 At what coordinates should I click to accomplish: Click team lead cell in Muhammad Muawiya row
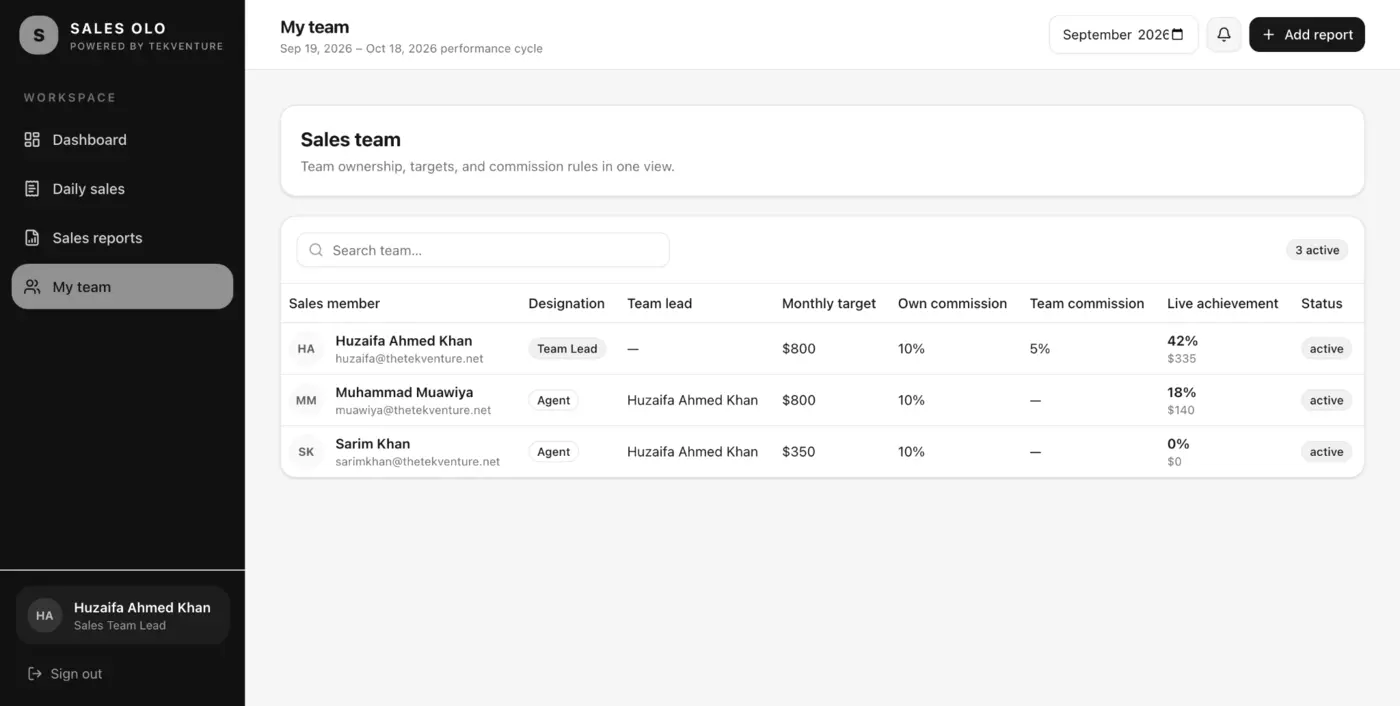(692, 400)
